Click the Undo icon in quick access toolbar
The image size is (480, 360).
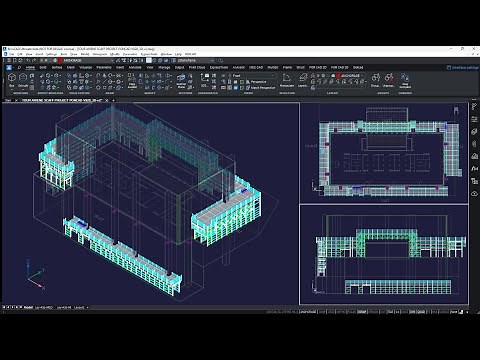click(x=28, y=60)
